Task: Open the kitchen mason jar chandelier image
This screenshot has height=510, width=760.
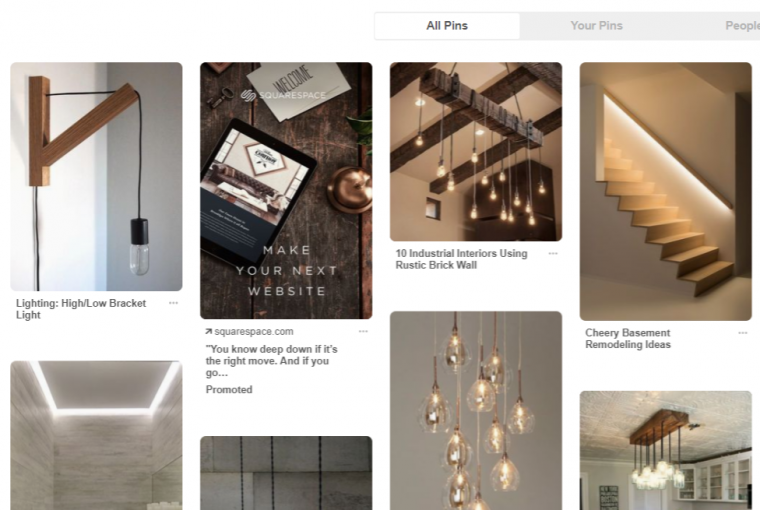Action: tap(665, 450)
